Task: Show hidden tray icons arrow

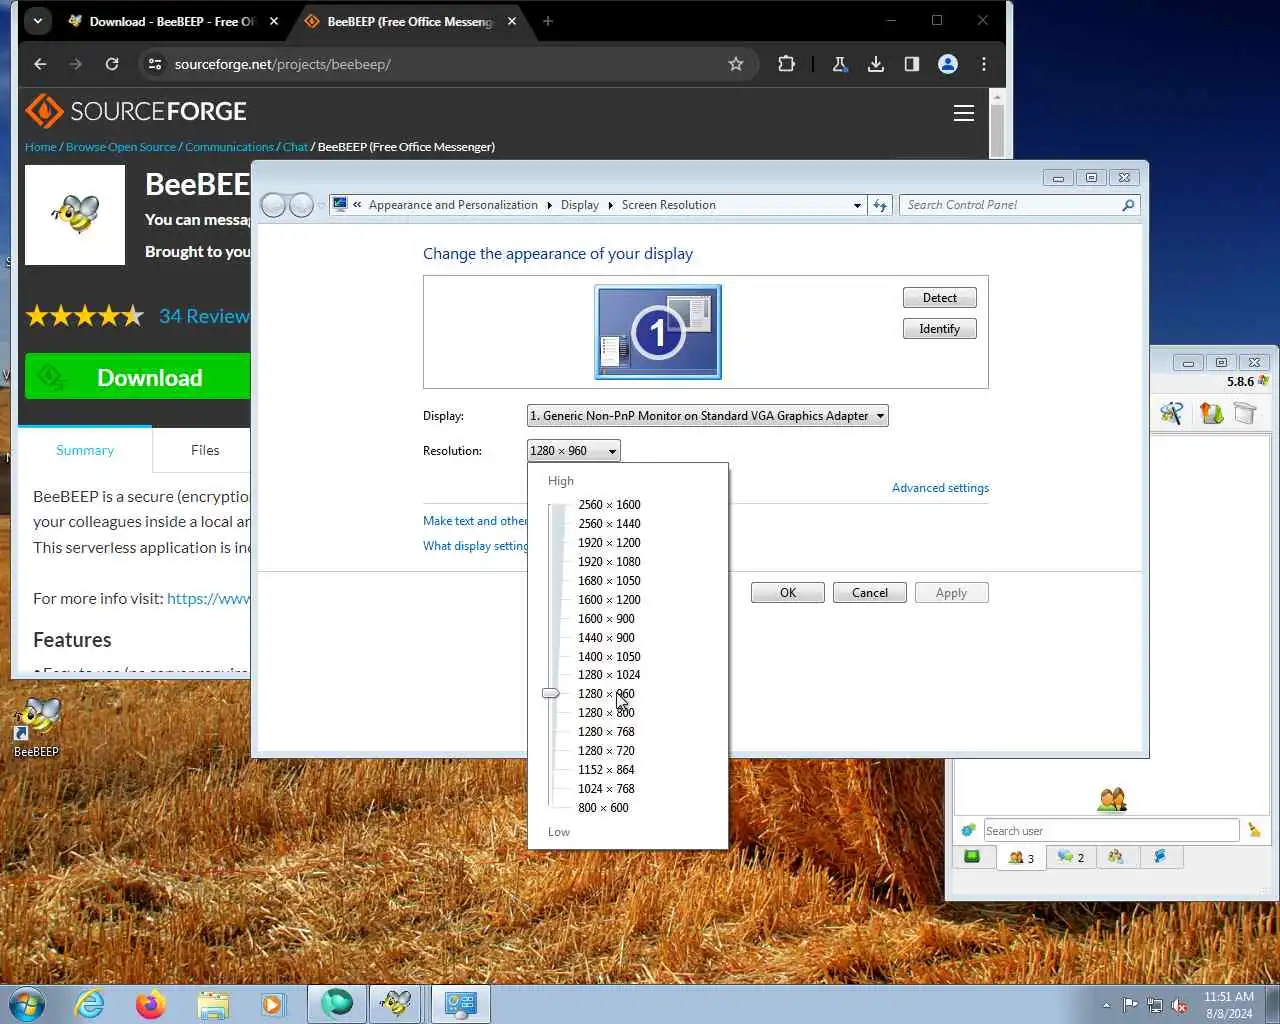Action: [x=1106, y=1005]
